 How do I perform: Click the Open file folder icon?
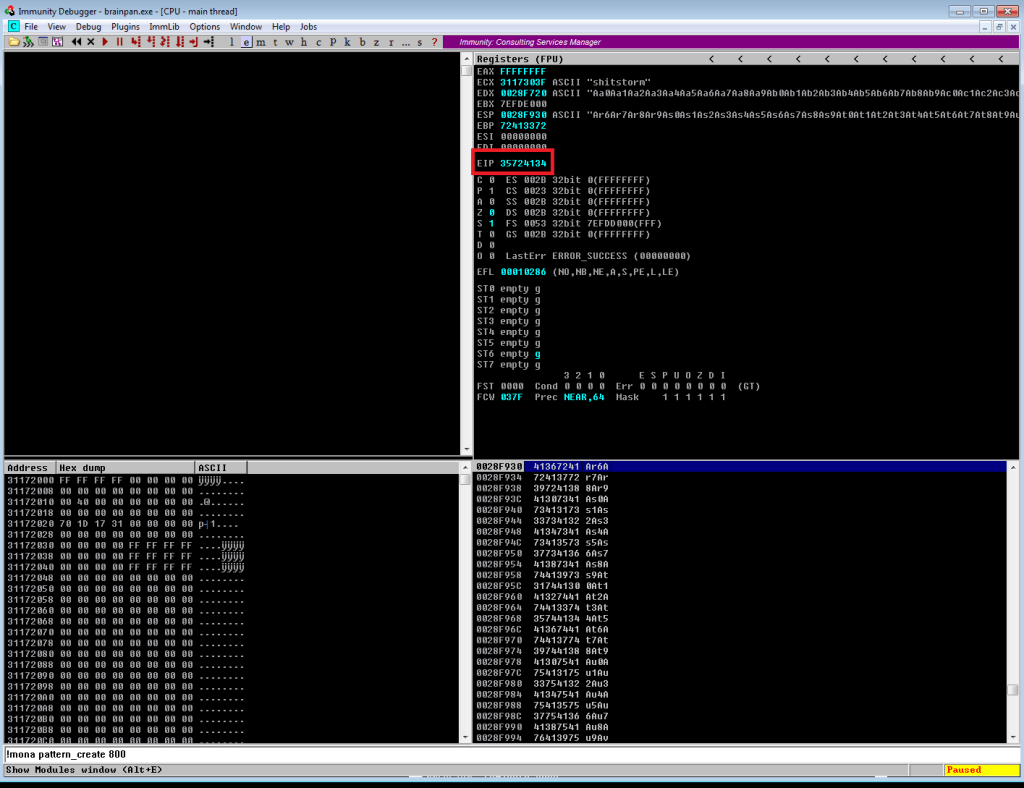[13, 42]
